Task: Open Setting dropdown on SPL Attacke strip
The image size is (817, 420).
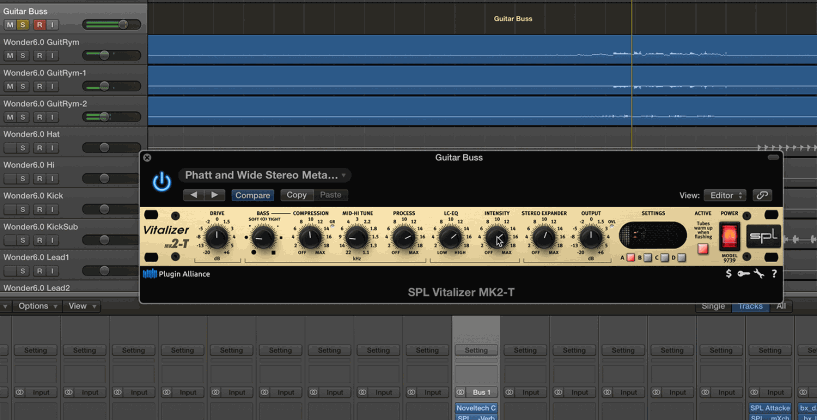Action: (770, 351)
